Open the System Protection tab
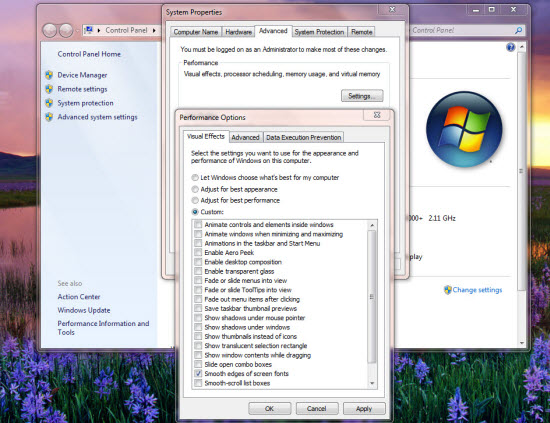Screen dimensions: 550x423 (319, 32)
